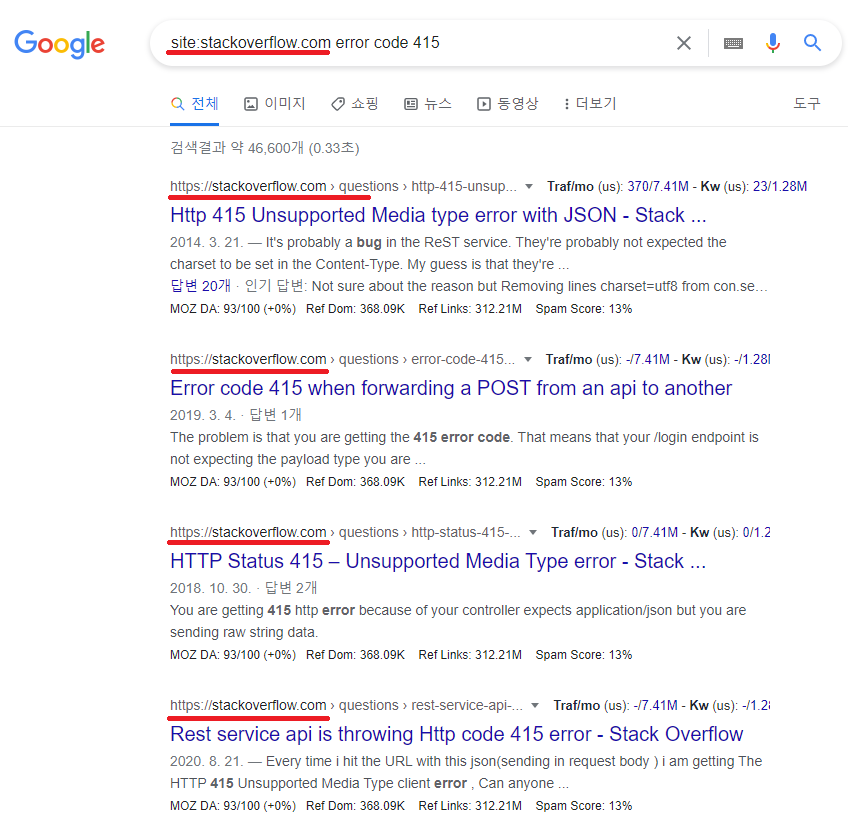848x839 pixels.
Task: Clear the search box with X icon
Action: tap(684, 43)
